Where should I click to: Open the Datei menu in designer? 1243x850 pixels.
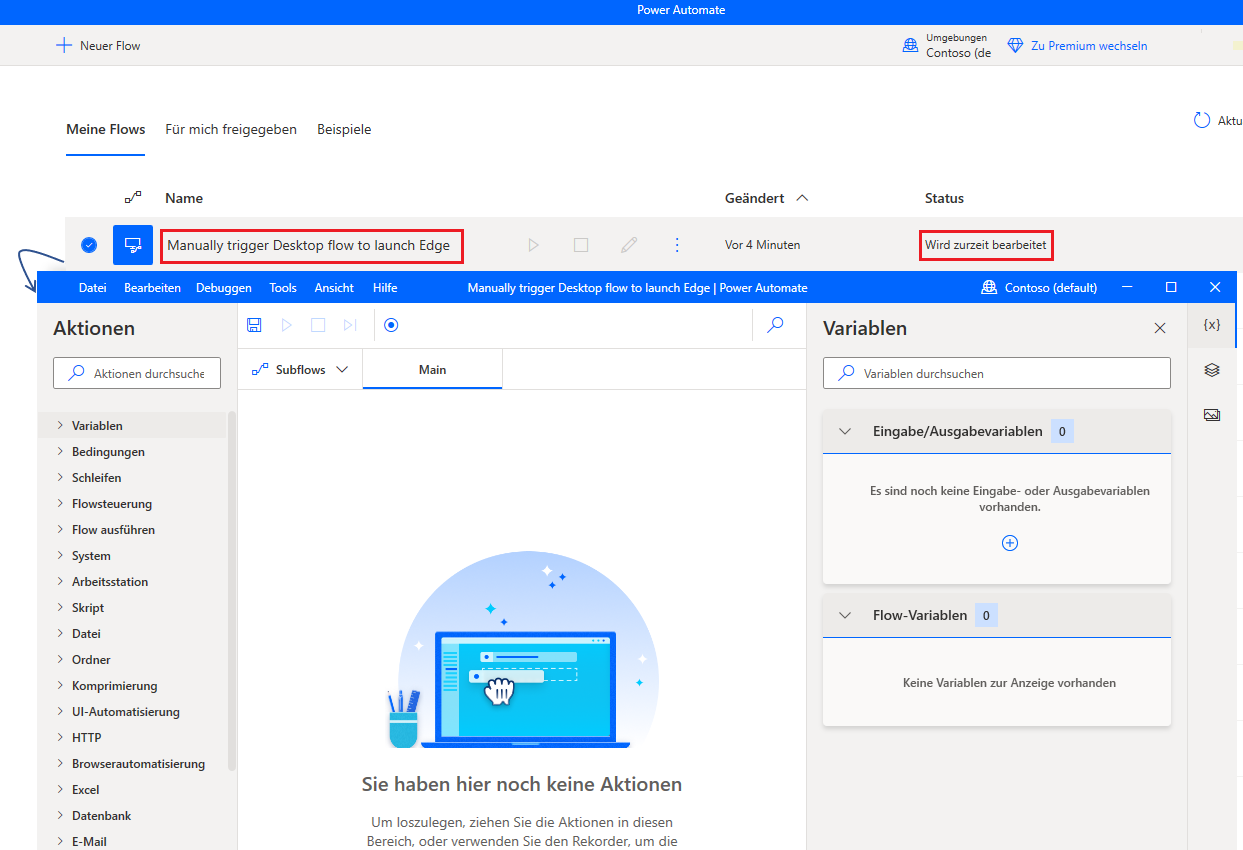(x=93, y=288)
